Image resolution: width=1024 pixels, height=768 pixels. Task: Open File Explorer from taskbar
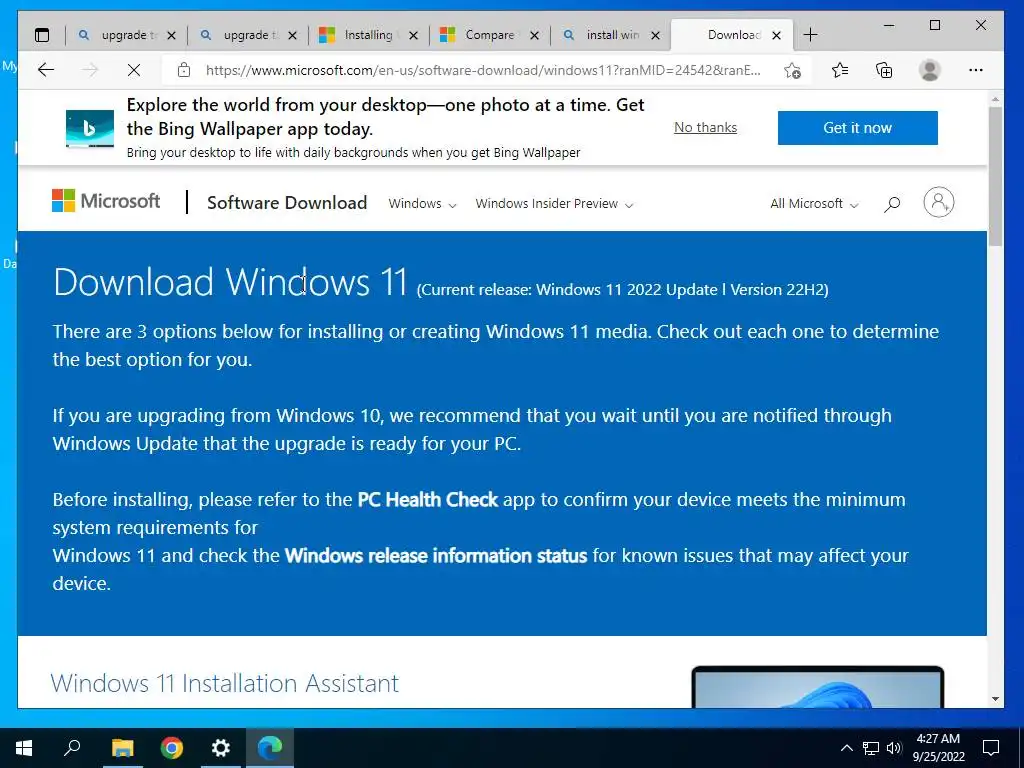point(122,748)
